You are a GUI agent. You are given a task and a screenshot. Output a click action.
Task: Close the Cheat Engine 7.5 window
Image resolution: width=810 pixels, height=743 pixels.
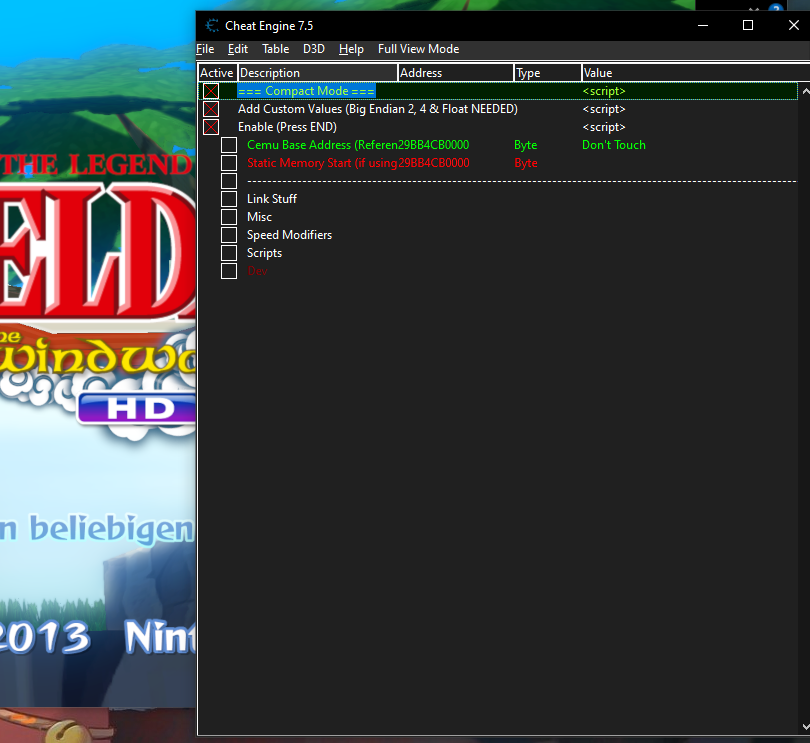(793, 25)
